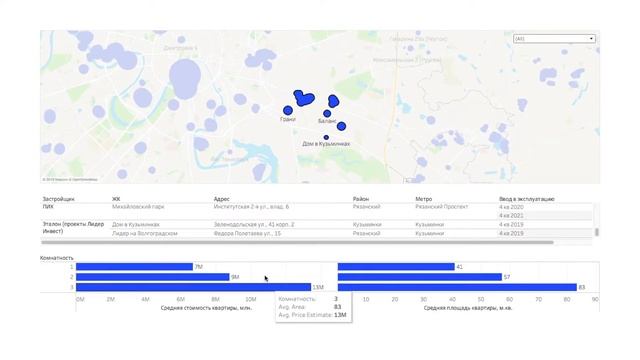This screenshot has height=360, width=640.
Task: Click the Метро column header
Action: 424,199
